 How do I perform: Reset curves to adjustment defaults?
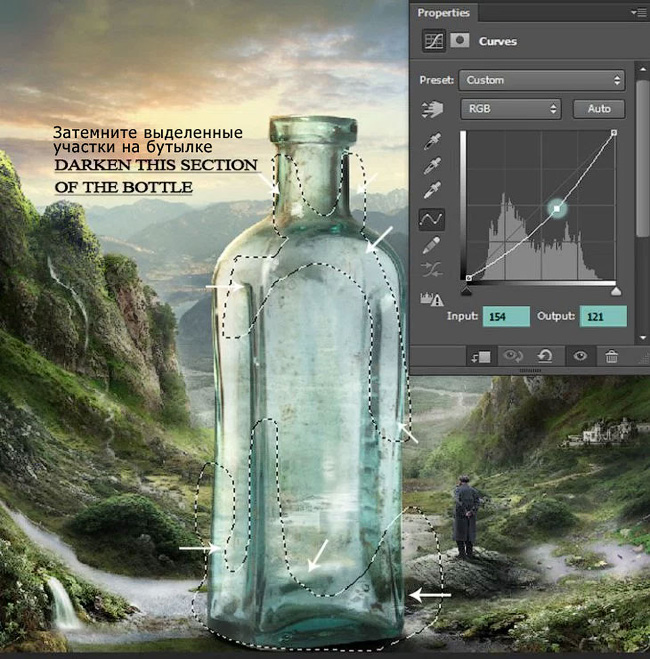(545, 356)
